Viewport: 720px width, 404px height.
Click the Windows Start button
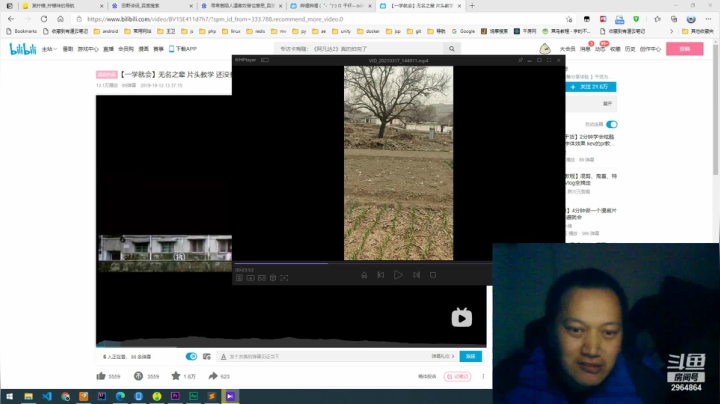click(x=9, y=396)
